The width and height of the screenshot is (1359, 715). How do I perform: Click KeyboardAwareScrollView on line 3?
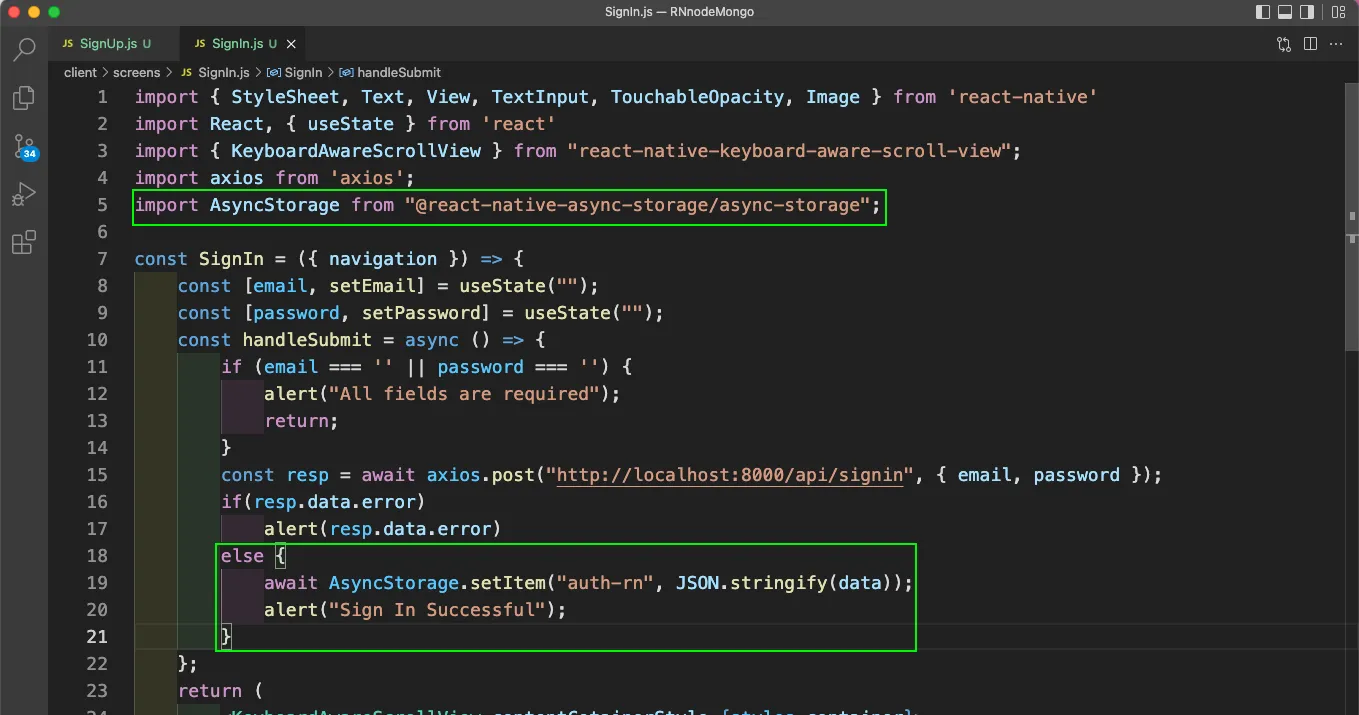(356, 151)
